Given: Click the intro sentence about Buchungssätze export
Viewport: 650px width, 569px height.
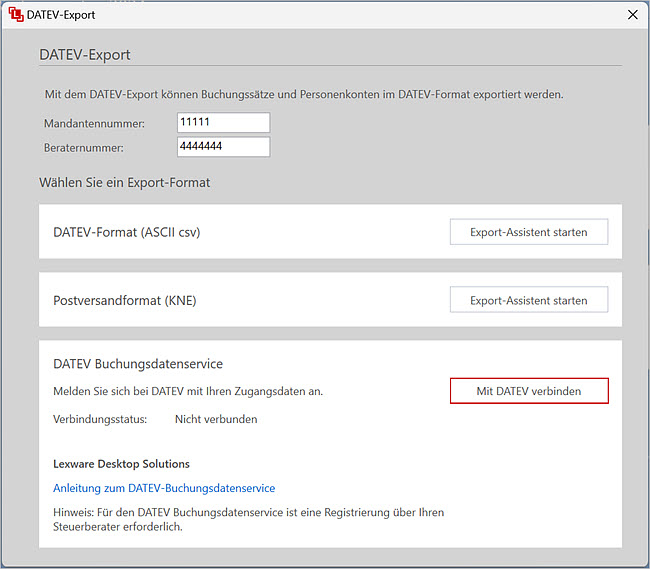Looking at the screenshot, I should (x=304, y=94).
